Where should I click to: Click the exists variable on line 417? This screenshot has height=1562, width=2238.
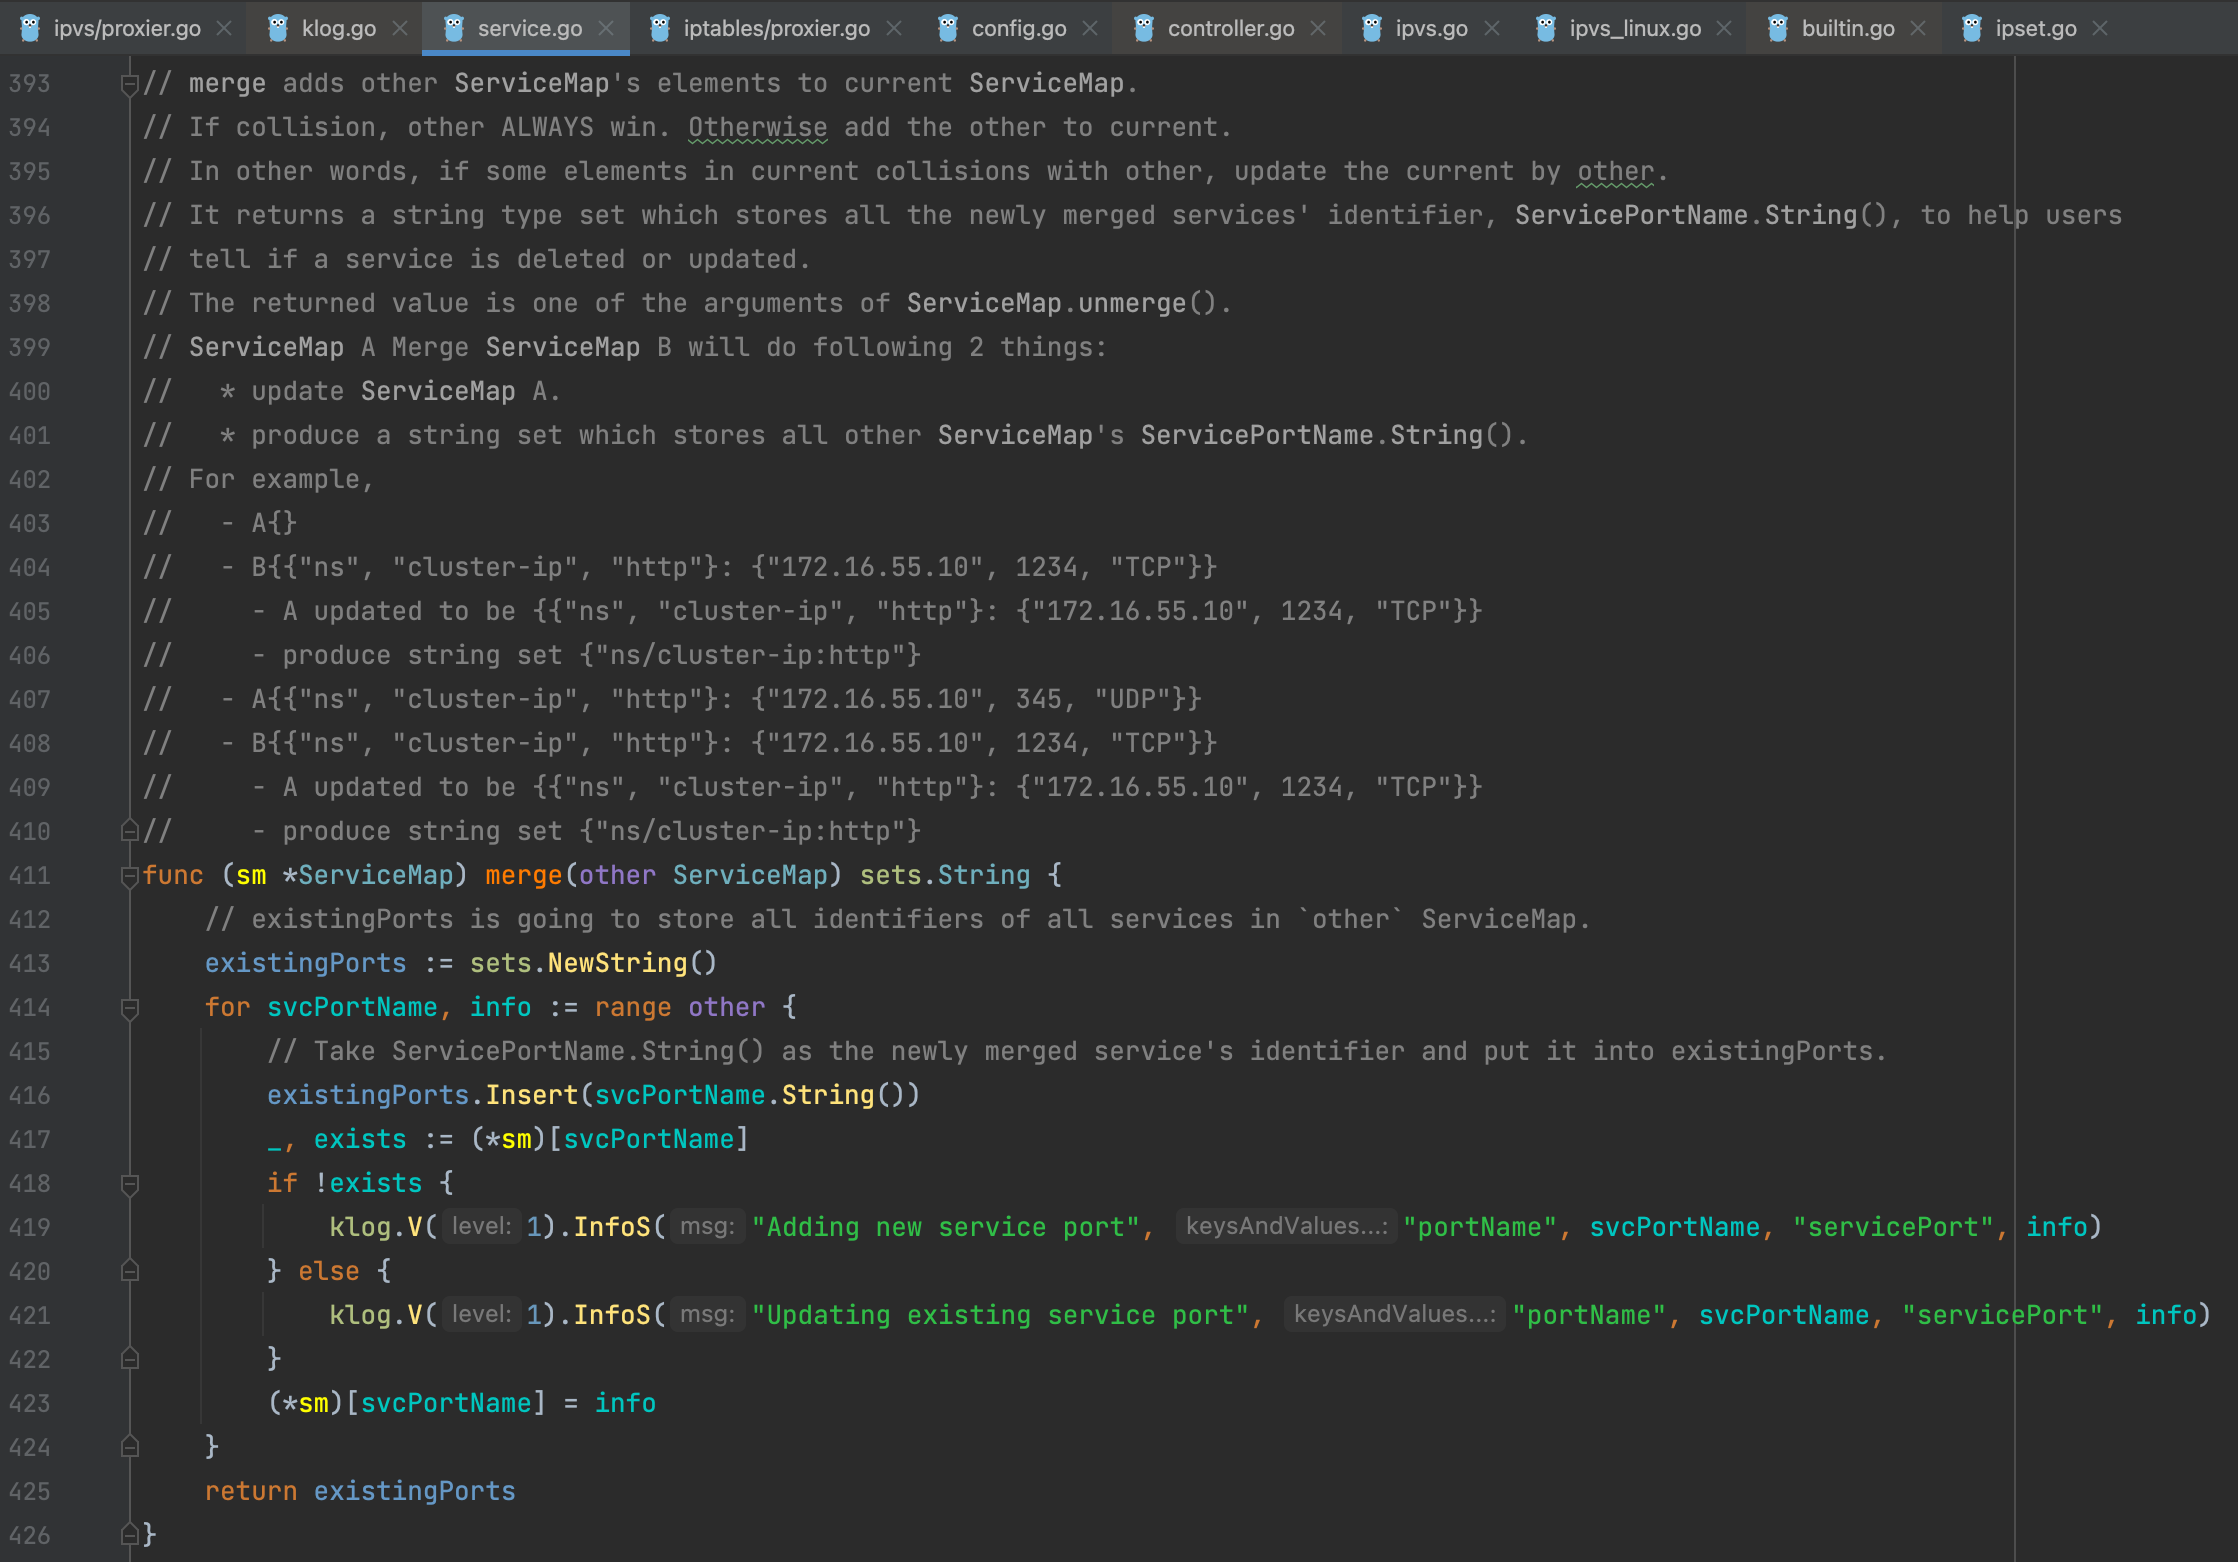tap(360, 1139)
